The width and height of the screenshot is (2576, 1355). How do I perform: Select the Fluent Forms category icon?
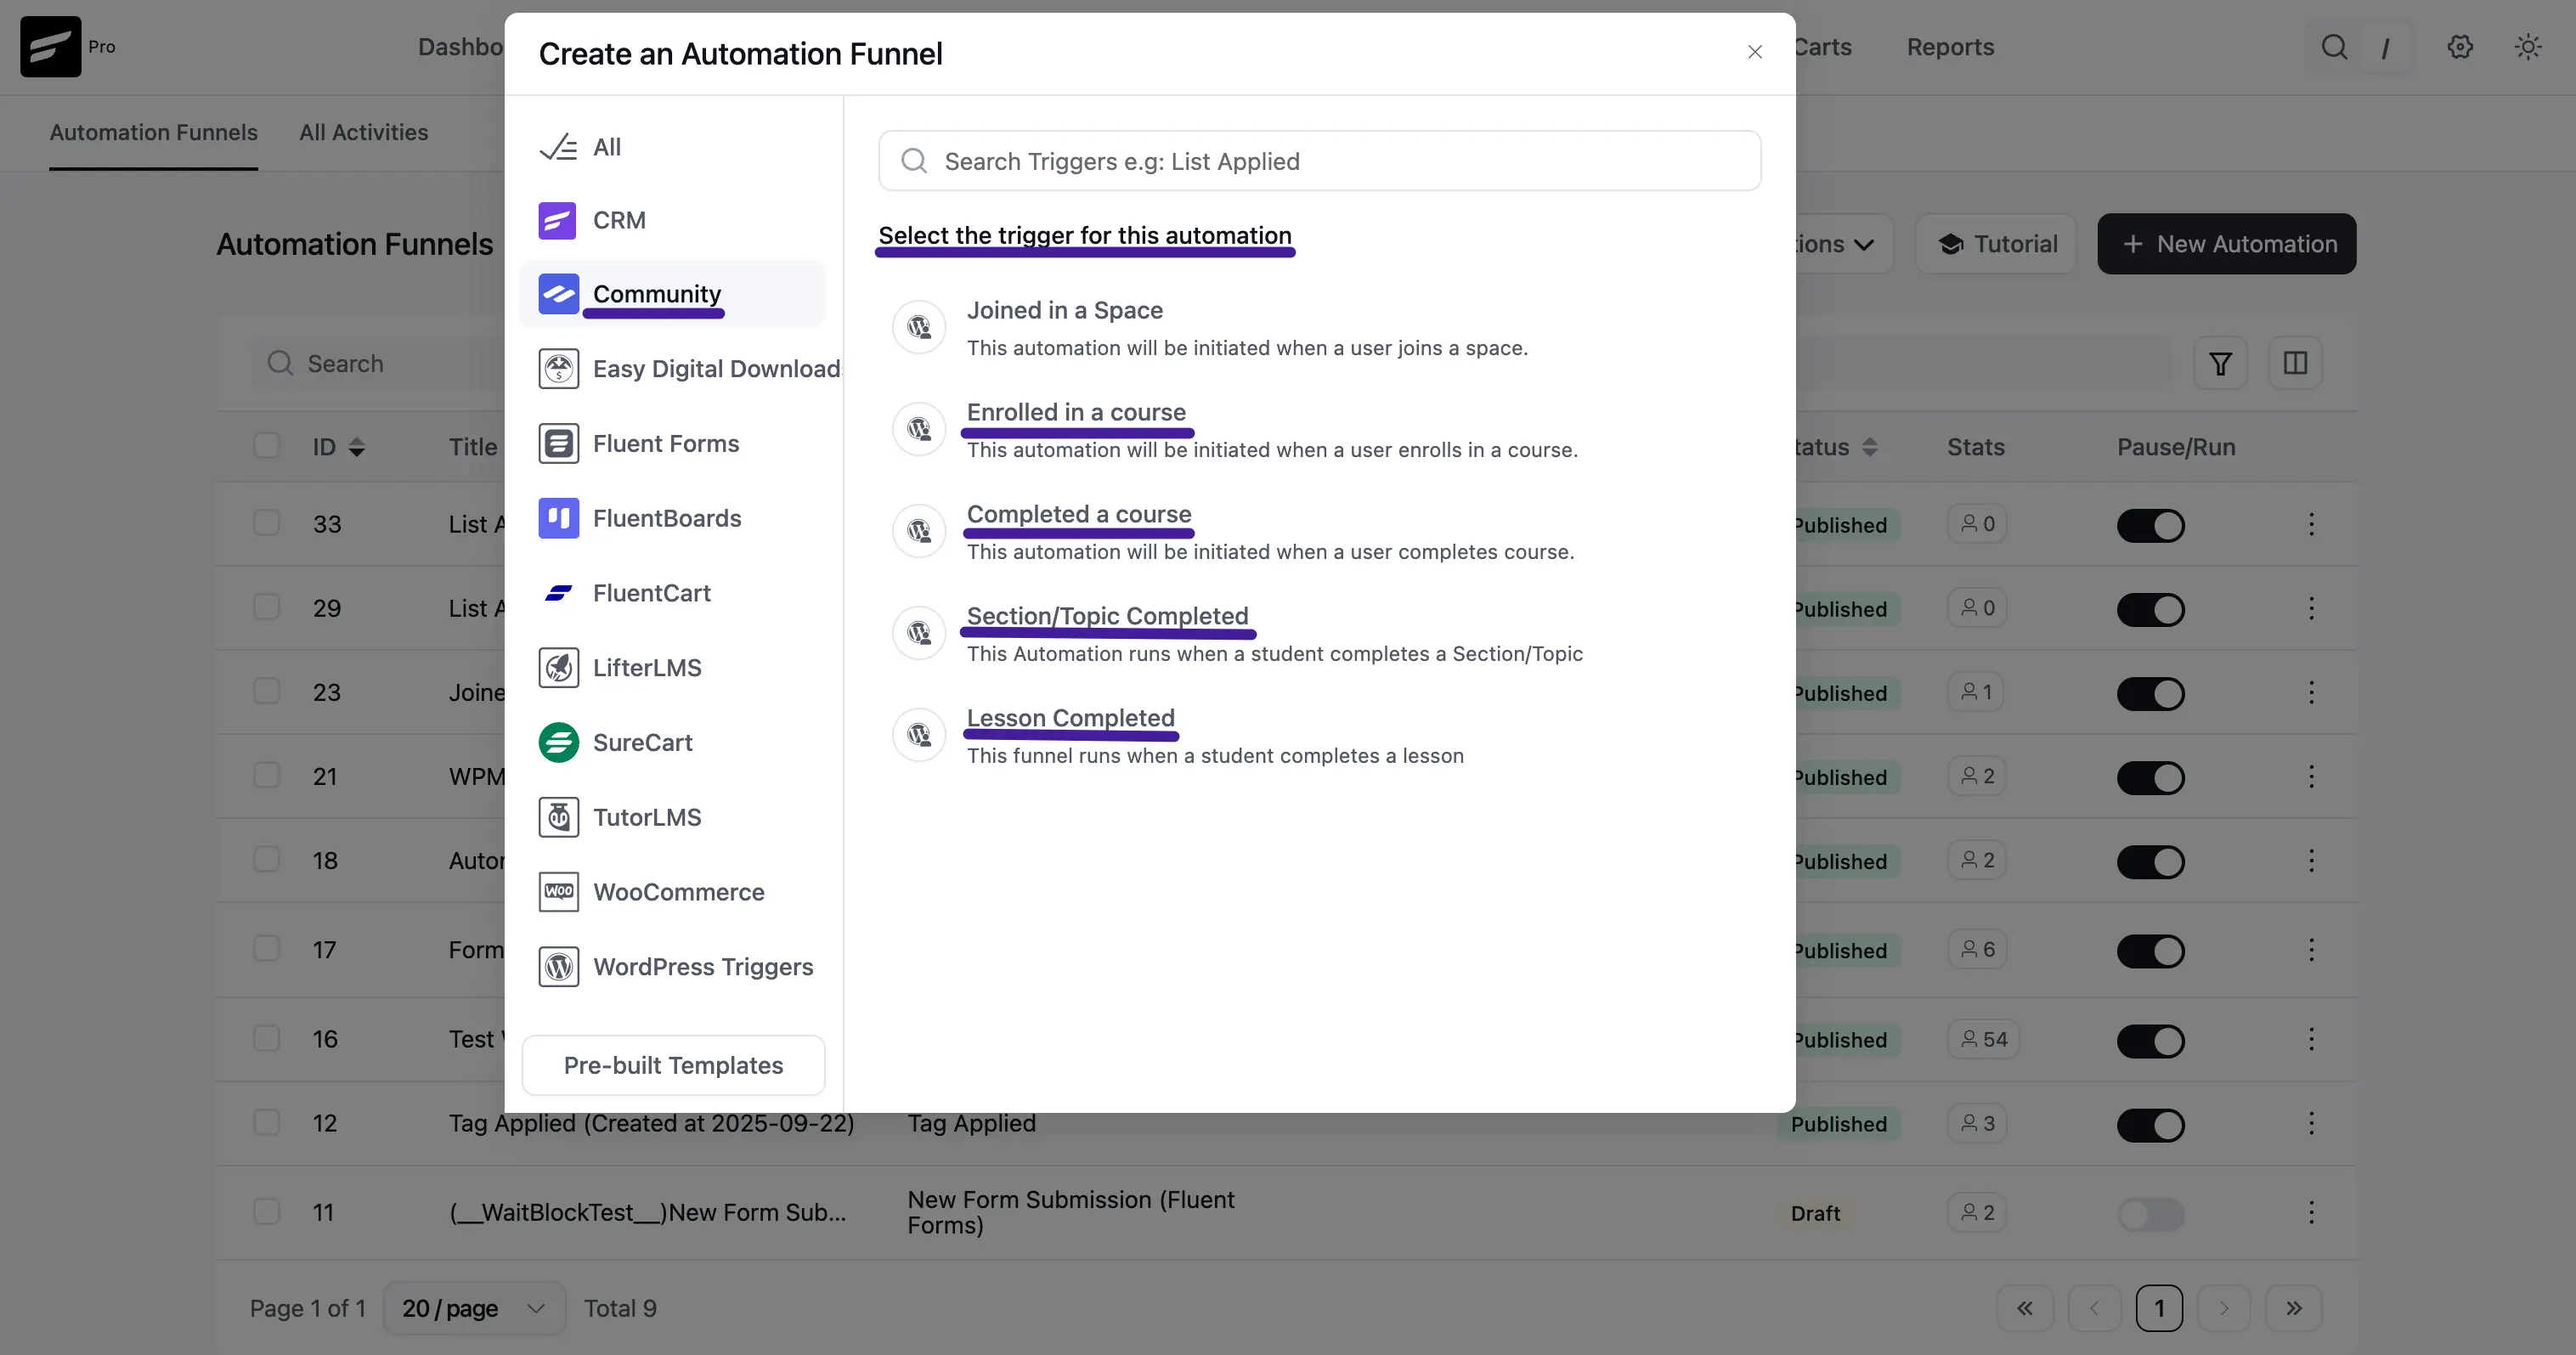tap(558, 443)
